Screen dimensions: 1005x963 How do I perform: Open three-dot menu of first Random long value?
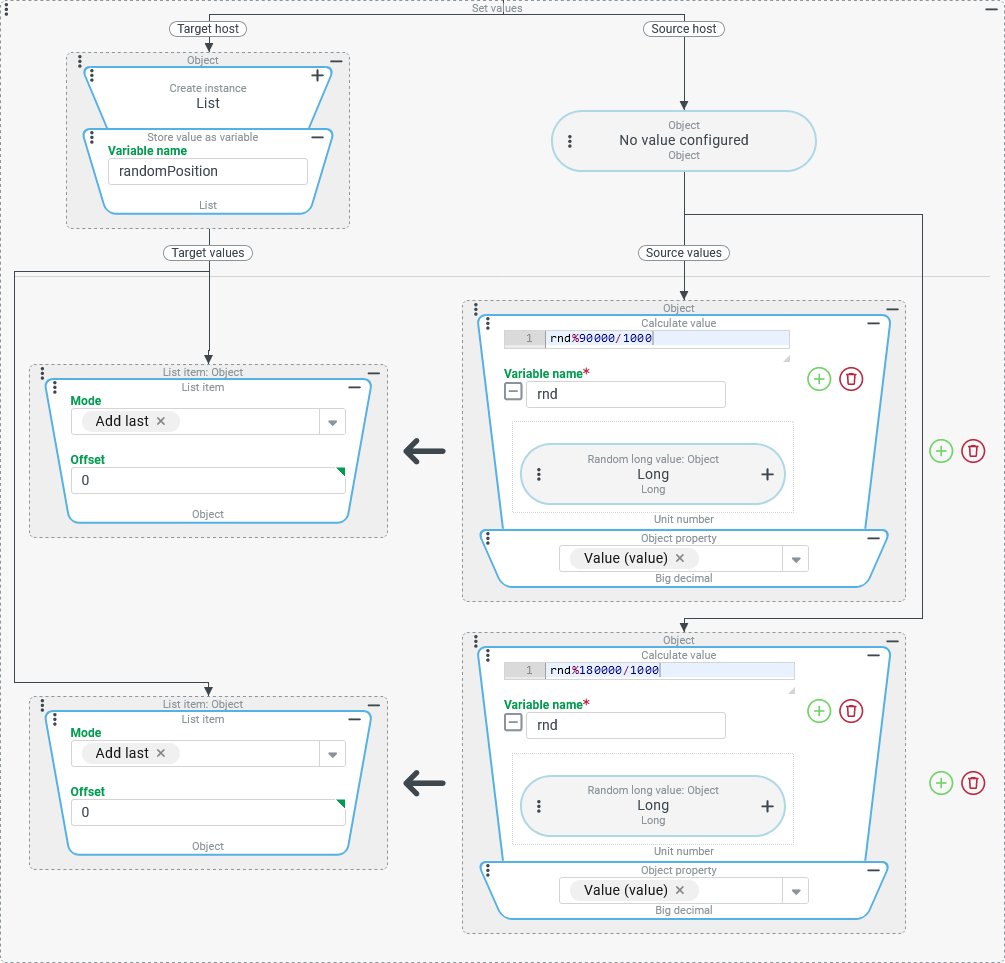click(x=538, y=474)
